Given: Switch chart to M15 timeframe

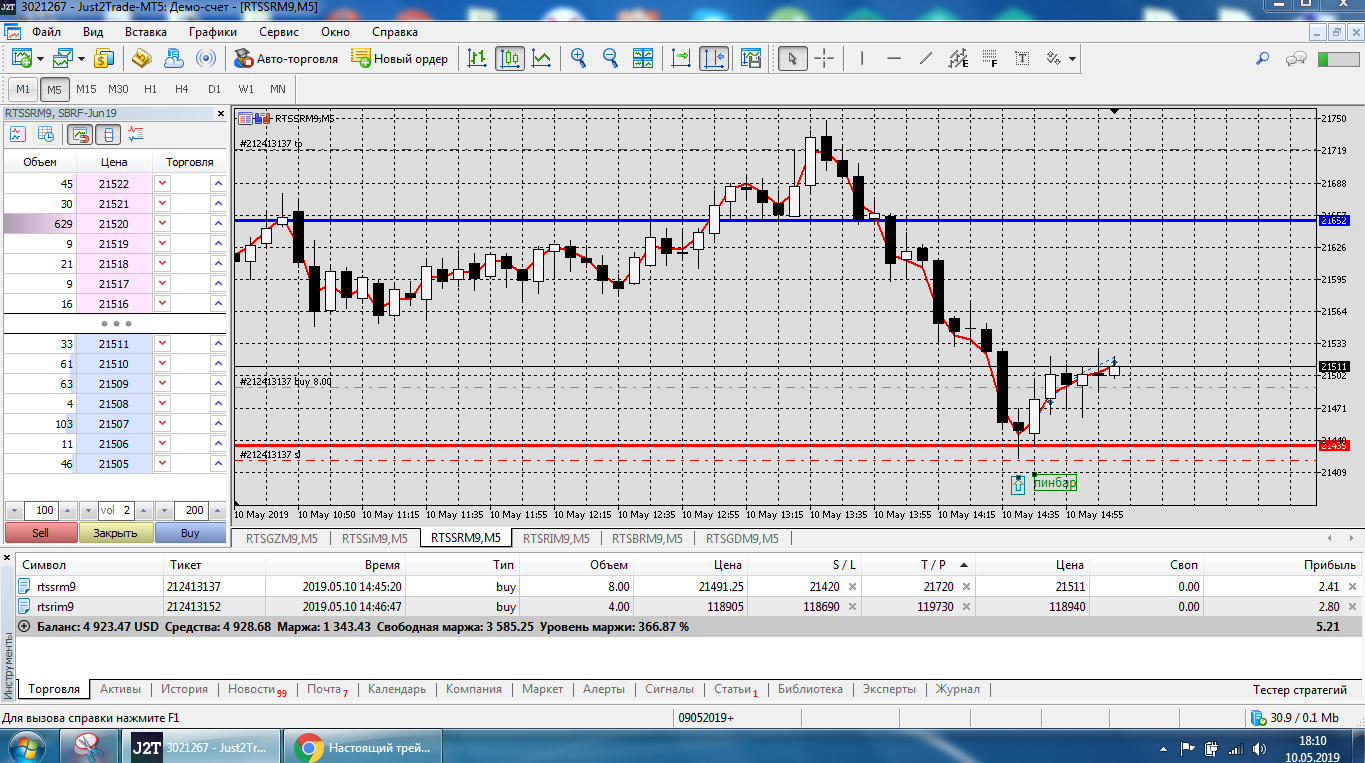Looking at the screenshot, I should coord(86,89).
